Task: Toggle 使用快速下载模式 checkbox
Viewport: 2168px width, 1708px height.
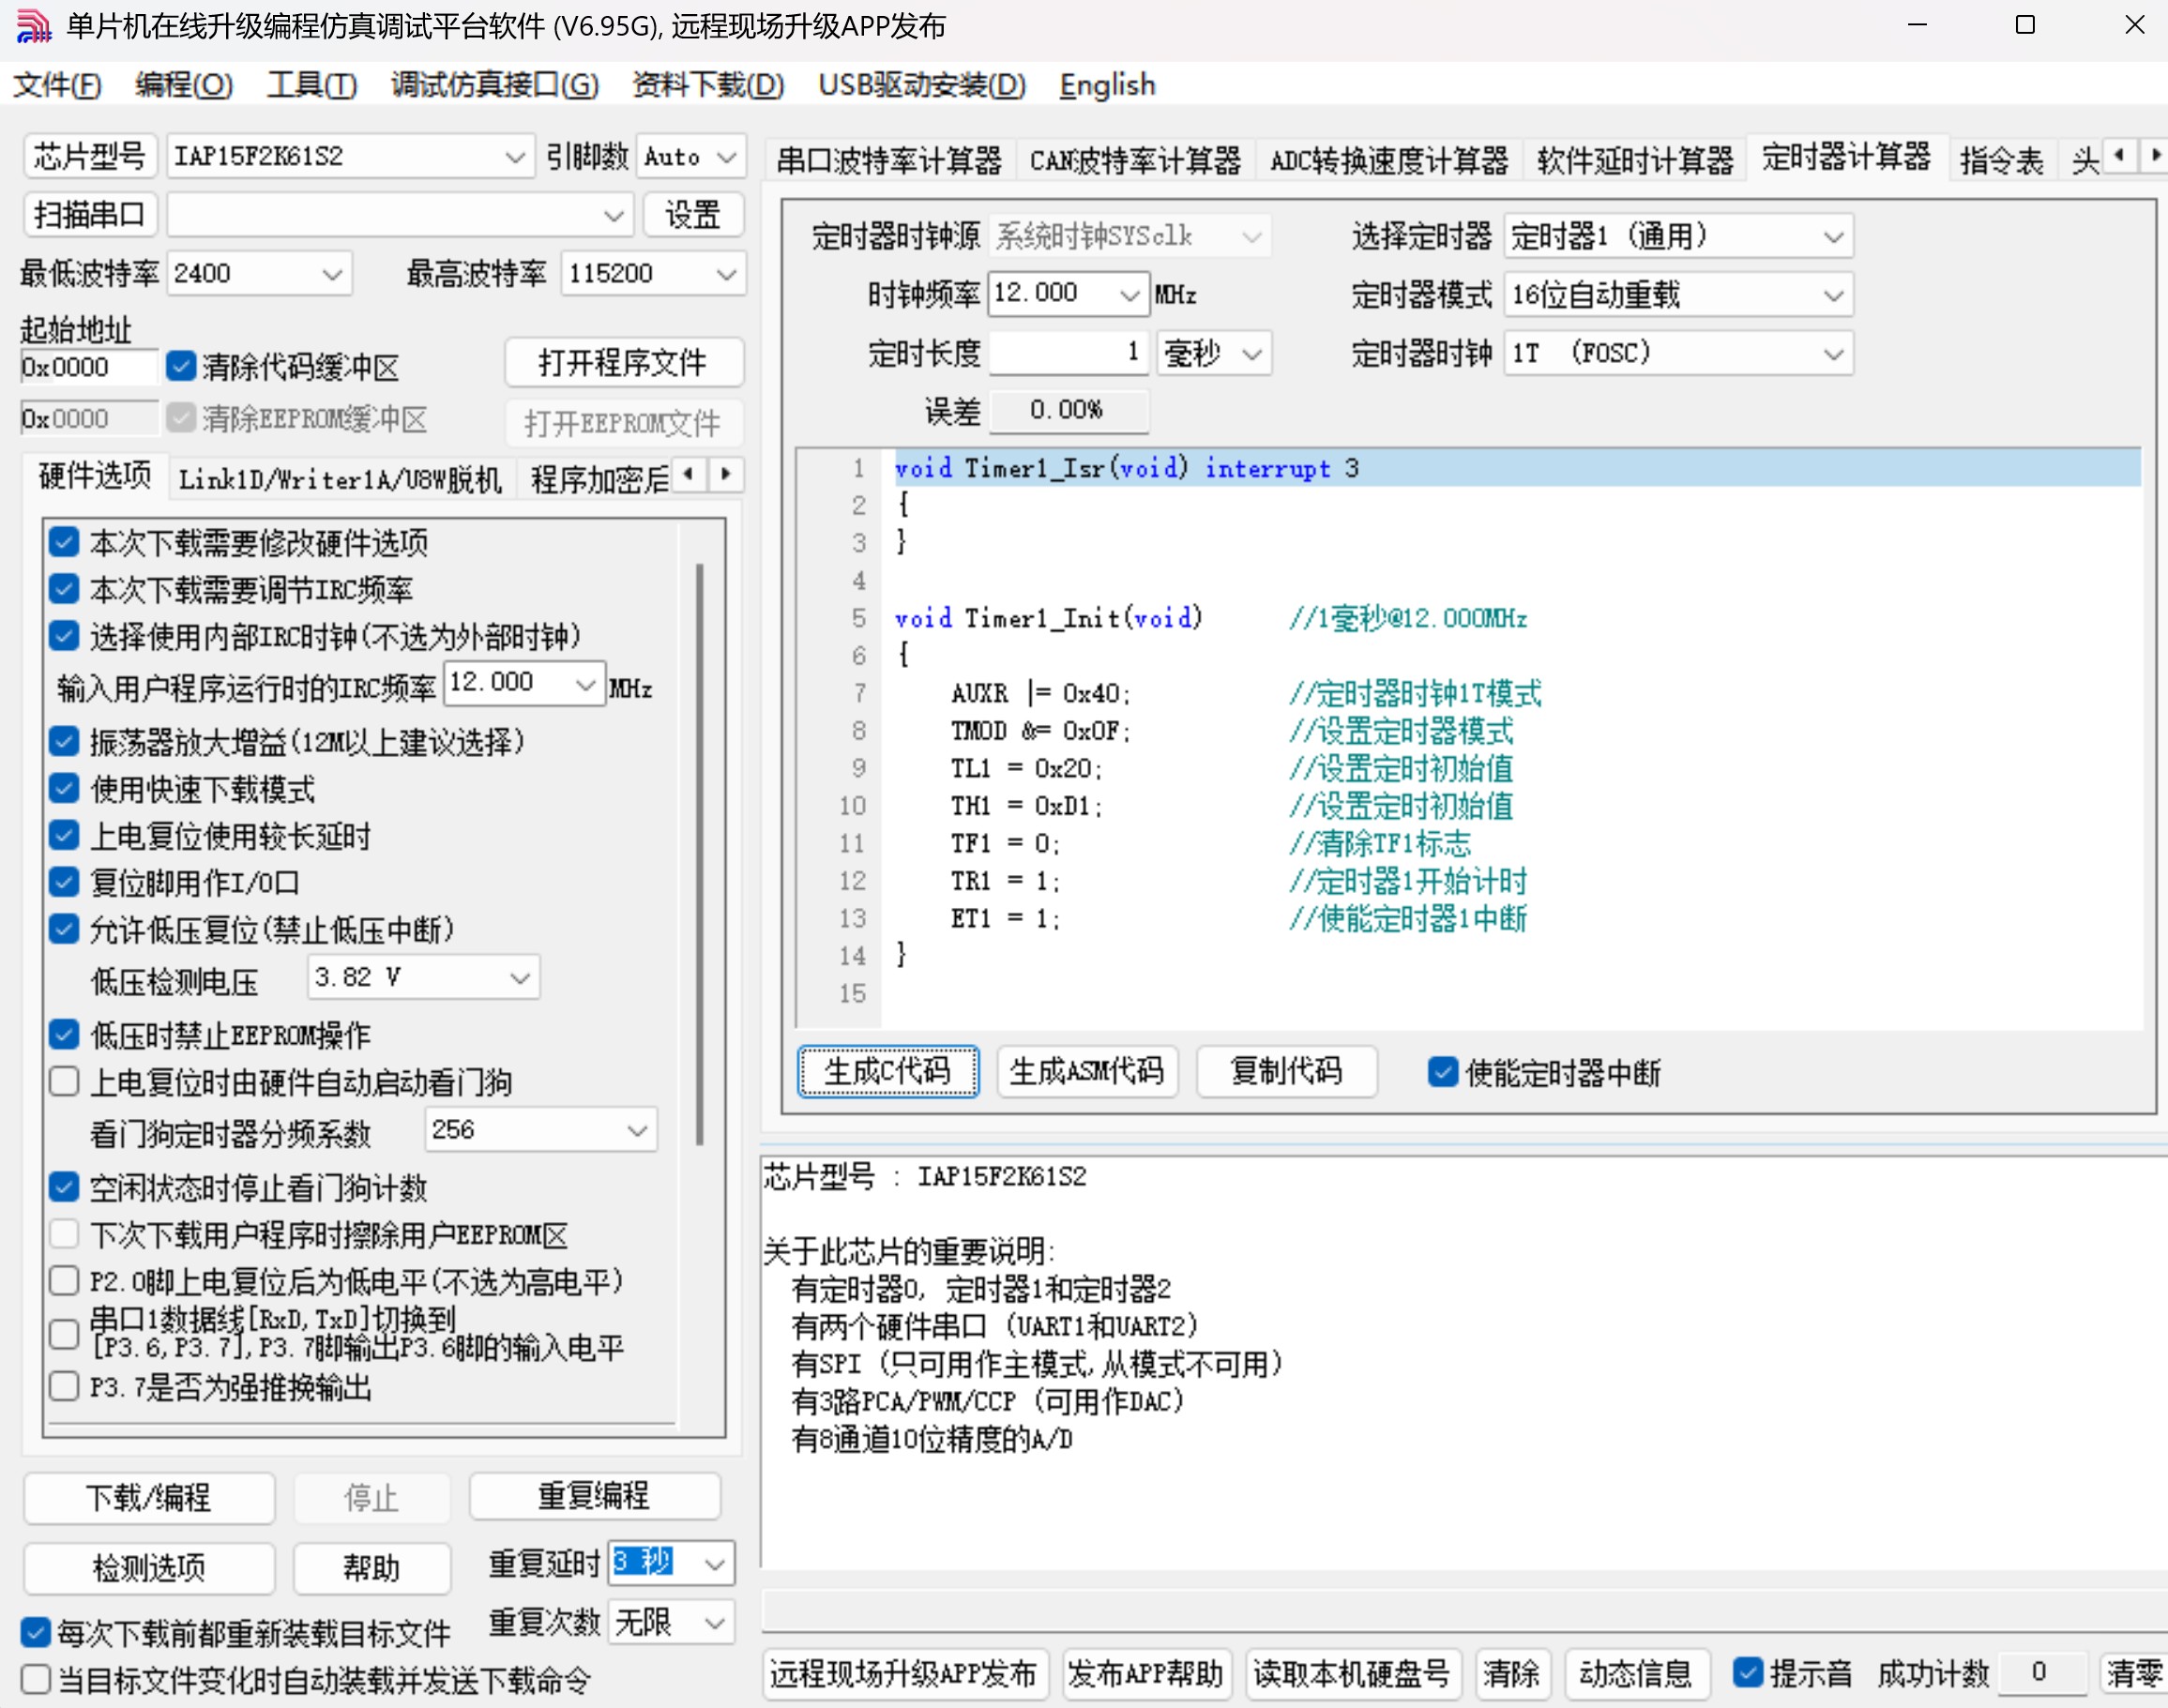Action: click(x=64, y=789)
